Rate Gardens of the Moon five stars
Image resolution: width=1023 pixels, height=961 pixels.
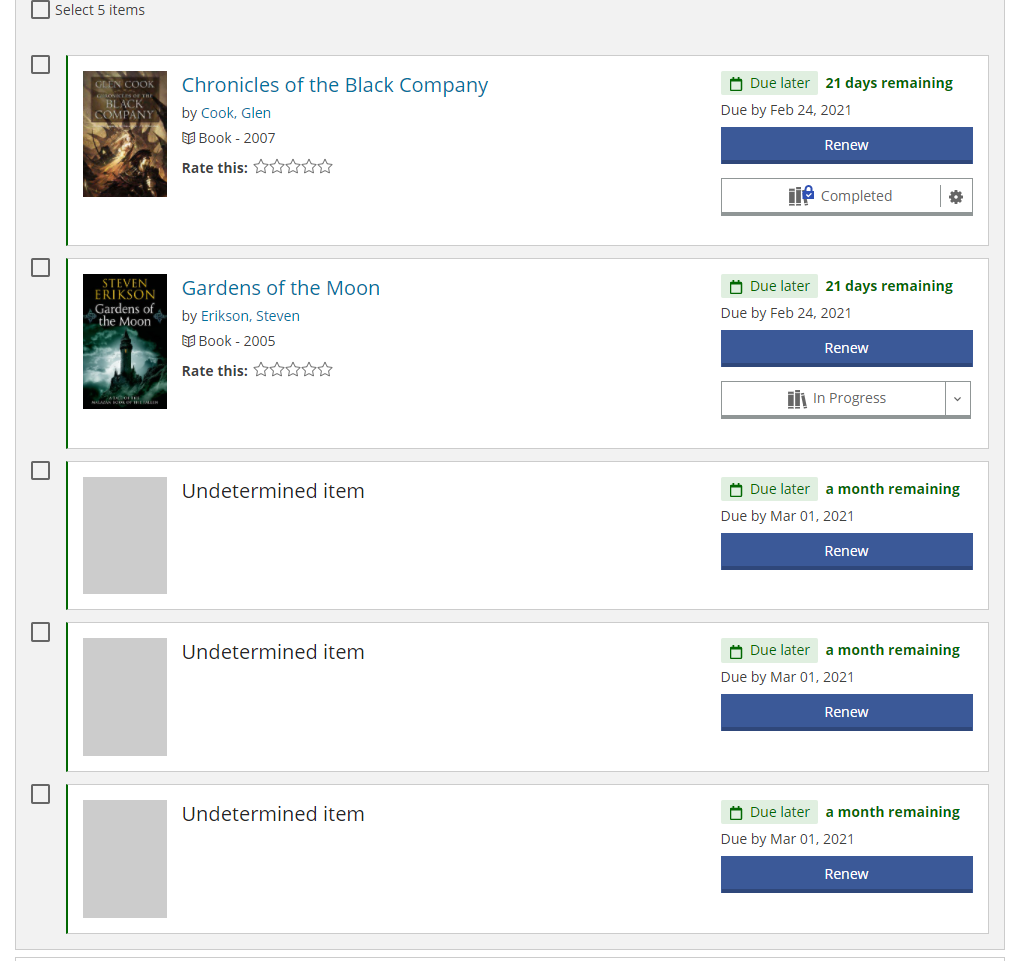coord(325,369)
